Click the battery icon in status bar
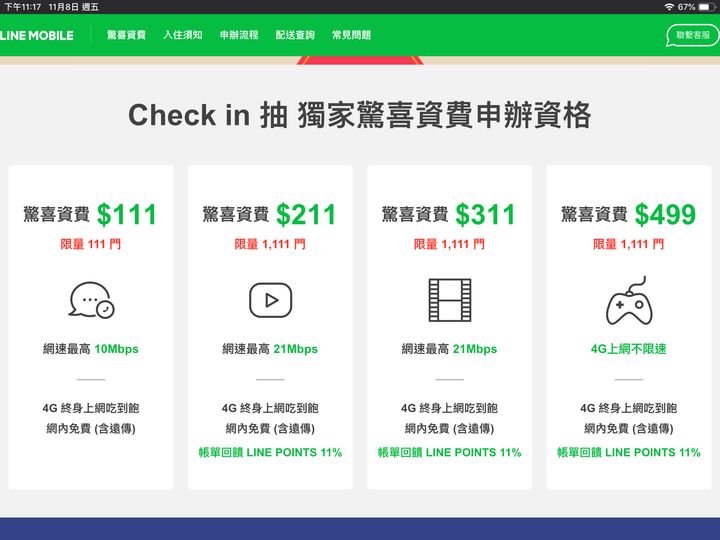Image resolution: width=720 pixels, height=540 pixels. (707, 7)
